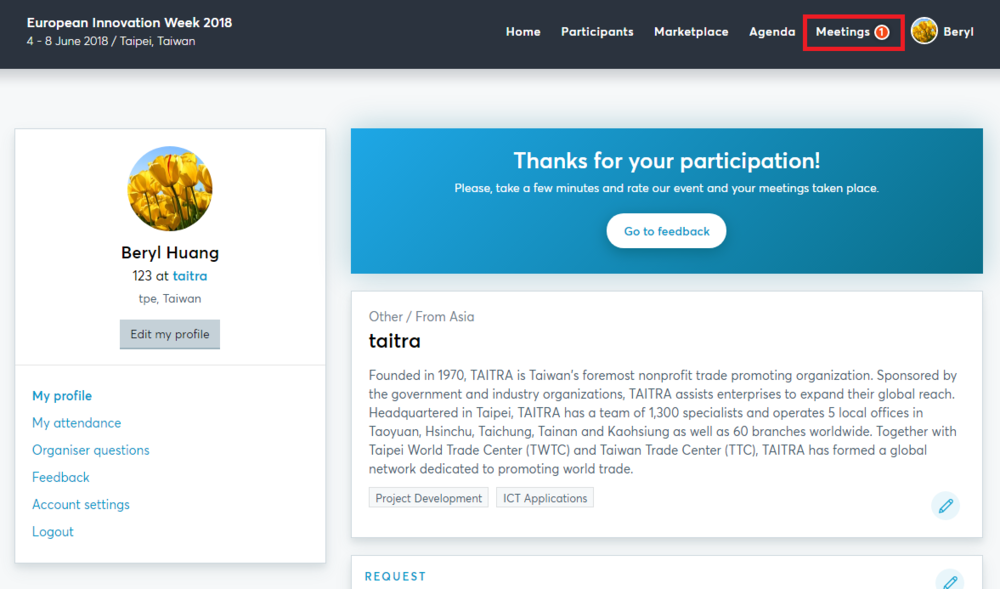Click the 'Thanks for your participation!' heading
The image size is (1000, 589).
(666, 161)
